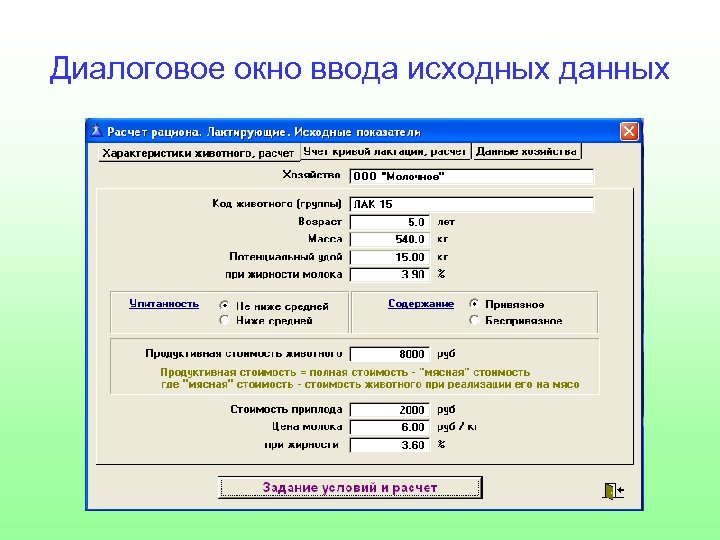The image size is (720, 540).
Task: Select the 'Не ниже средней' radio button
Action: (x=224, y=305)
